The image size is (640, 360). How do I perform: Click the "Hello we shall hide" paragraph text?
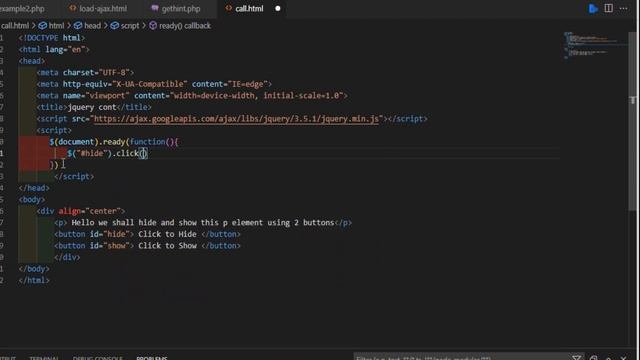(203, 223)
